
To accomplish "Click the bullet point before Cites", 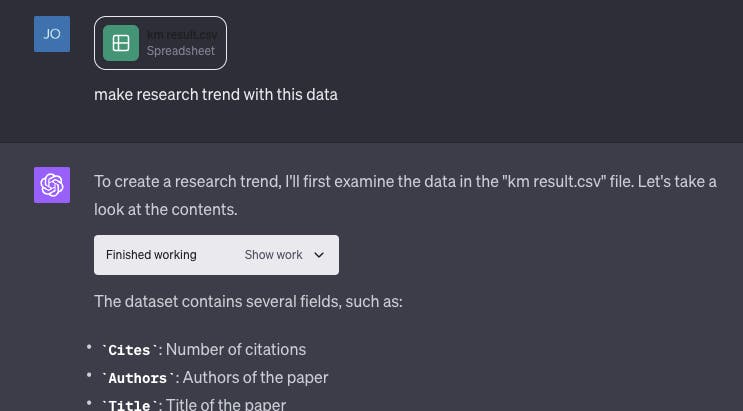I will click(89, 349).
